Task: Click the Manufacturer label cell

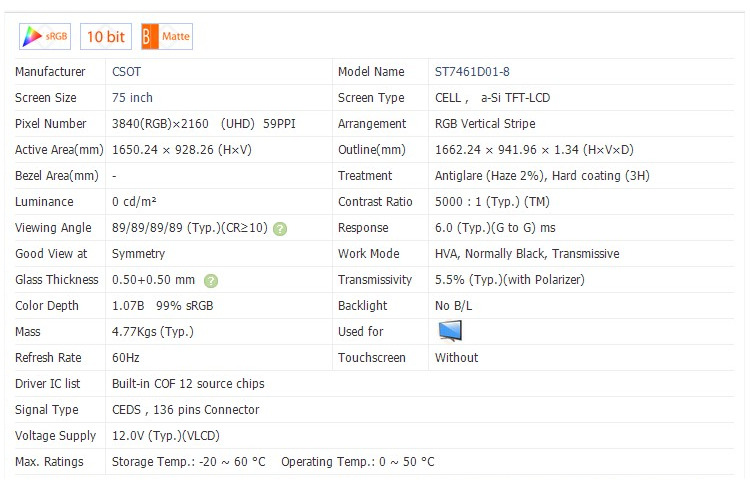Action: tap(50, 72)
